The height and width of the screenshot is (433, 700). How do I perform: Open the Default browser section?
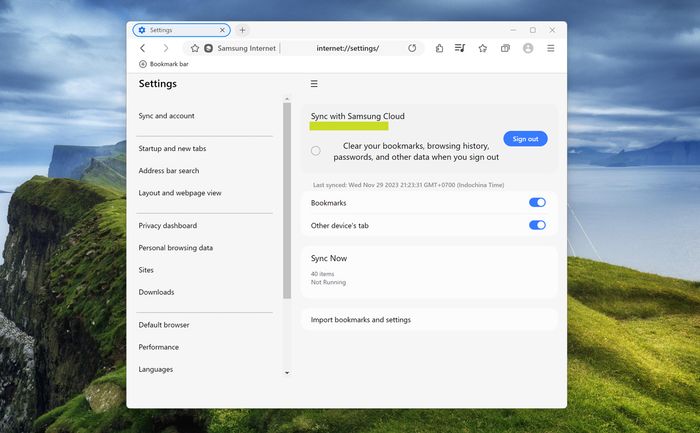[164, 325]
